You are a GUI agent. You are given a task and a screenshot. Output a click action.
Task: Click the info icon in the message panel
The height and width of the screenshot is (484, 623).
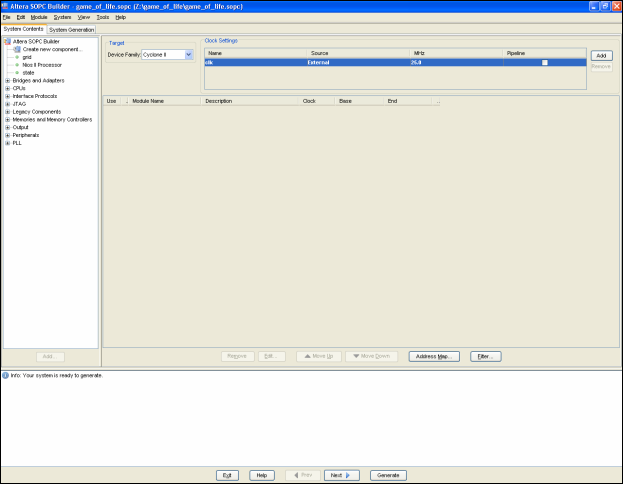pos(4,375)
